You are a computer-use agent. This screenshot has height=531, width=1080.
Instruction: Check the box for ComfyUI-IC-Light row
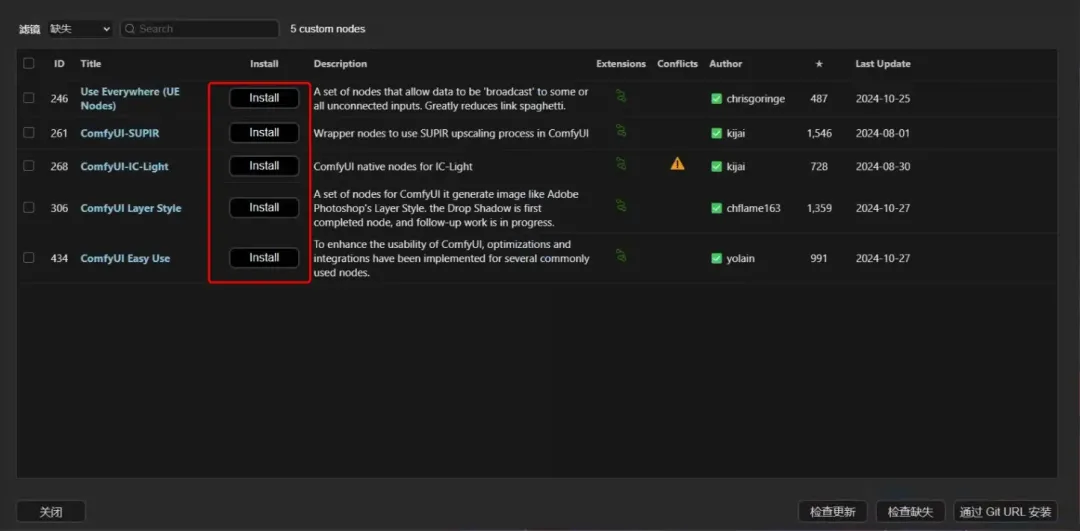point(28,166)
